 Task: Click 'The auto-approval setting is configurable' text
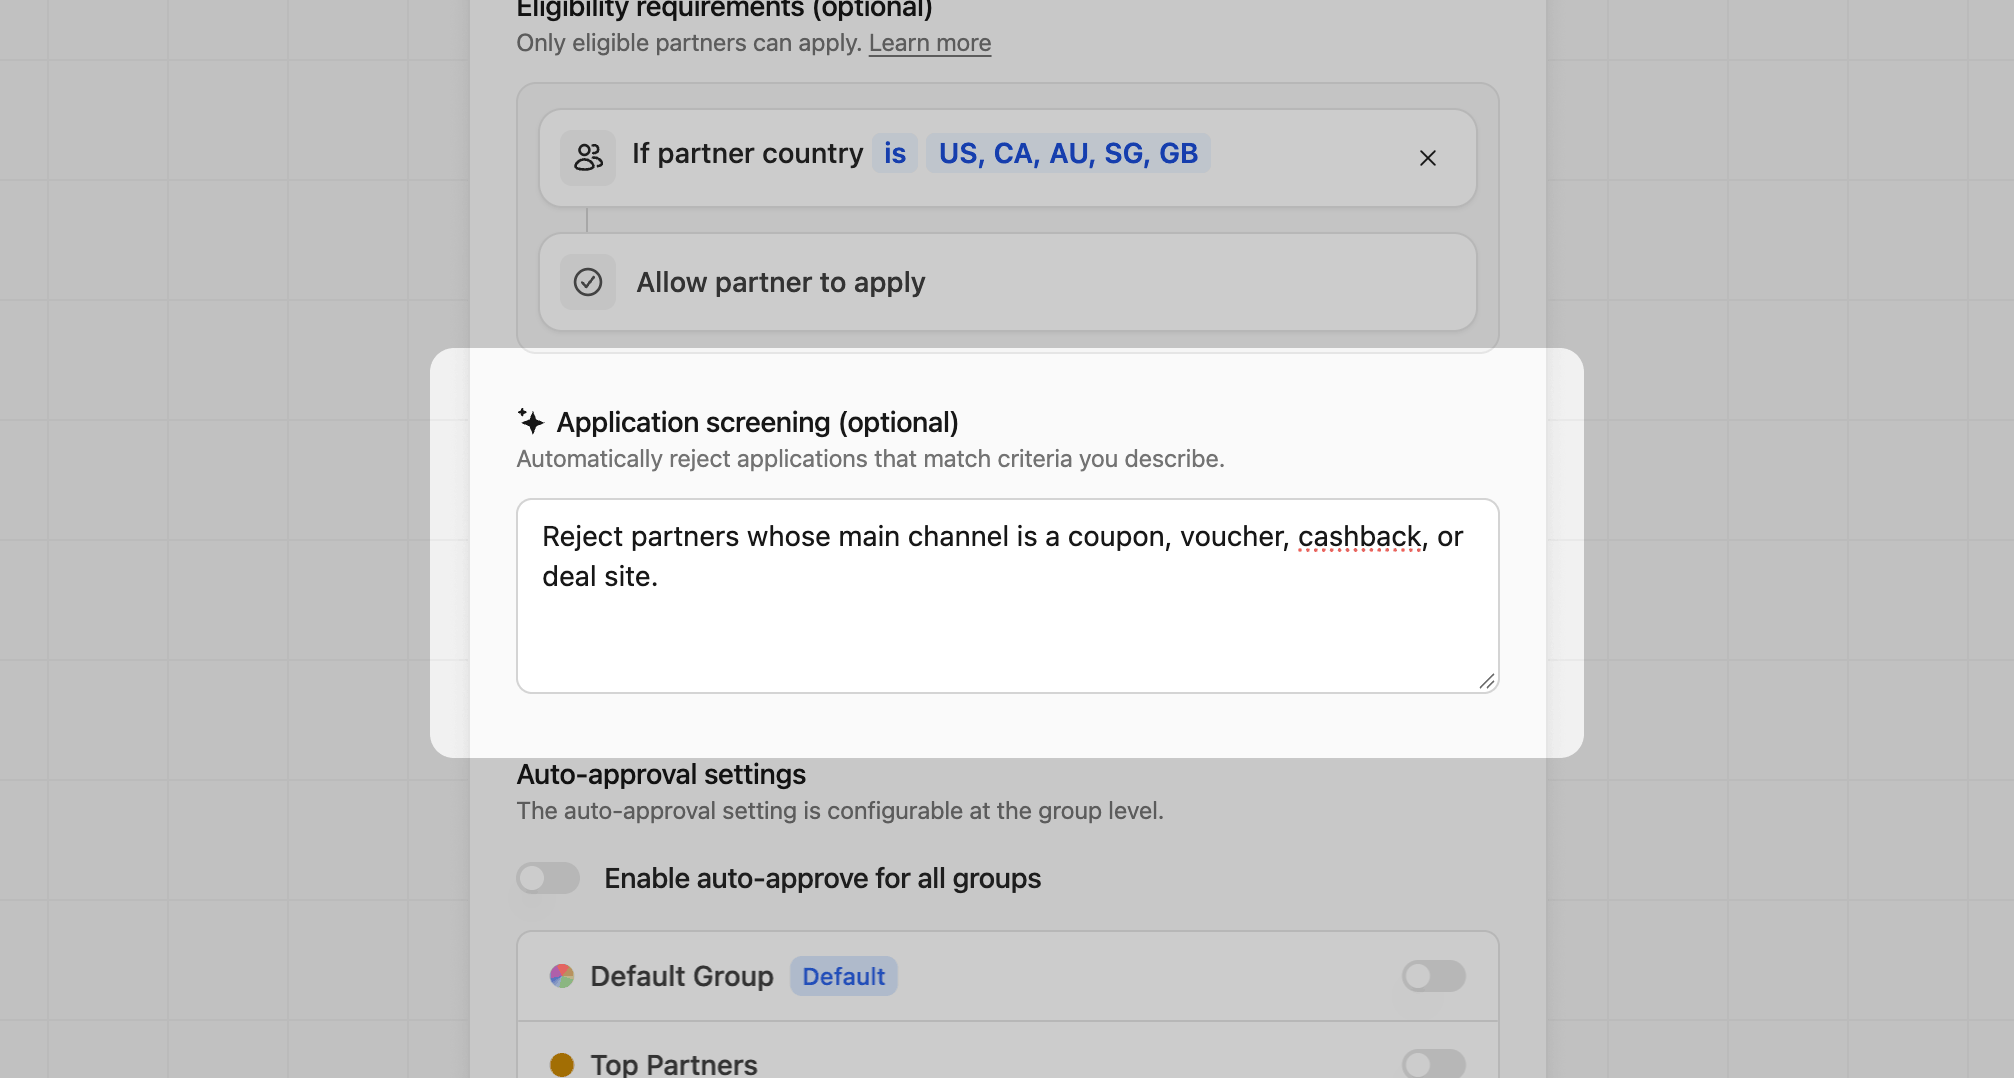pyautogui.click(x=840, y=811)
